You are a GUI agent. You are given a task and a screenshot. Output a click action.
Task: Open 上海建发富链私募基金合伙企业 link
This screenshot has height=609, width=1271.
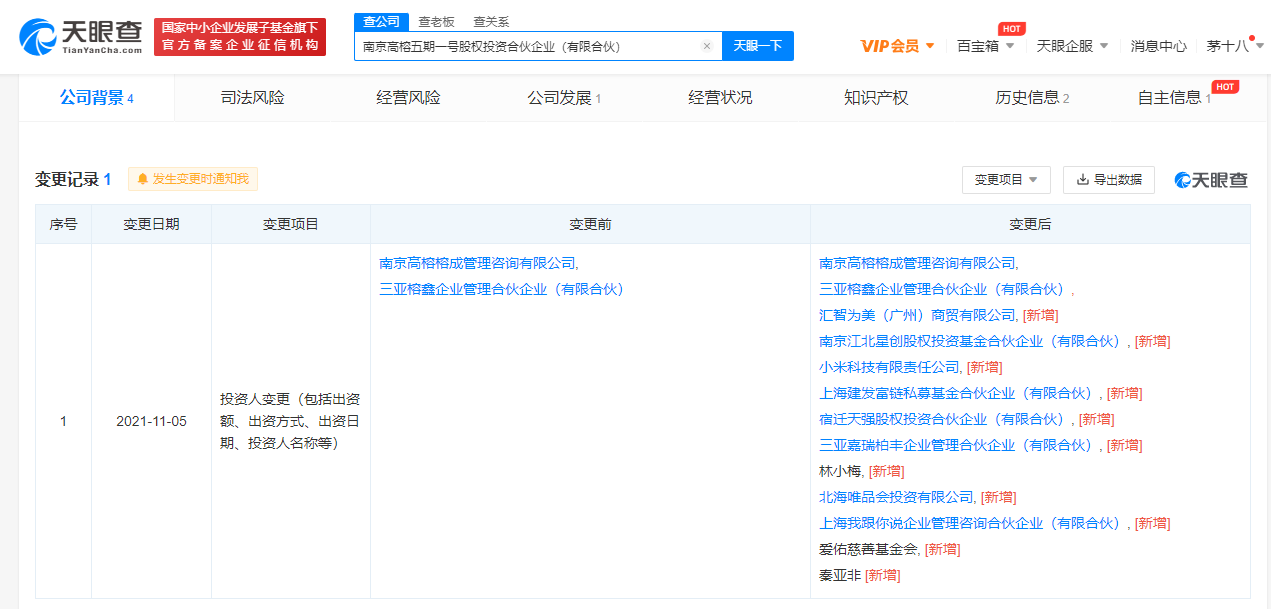[957, 393]
